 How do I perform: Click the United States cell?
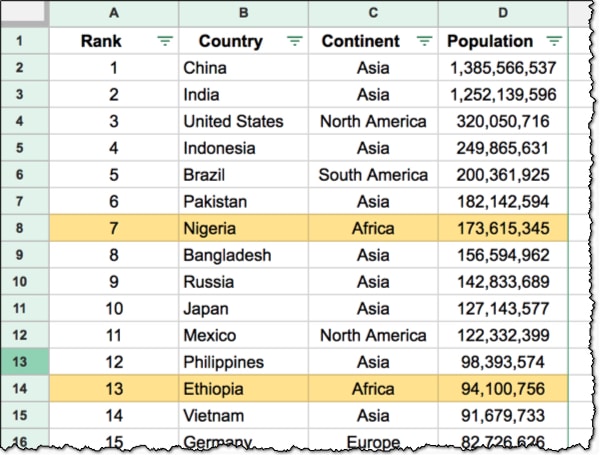[x=243, y=121]
